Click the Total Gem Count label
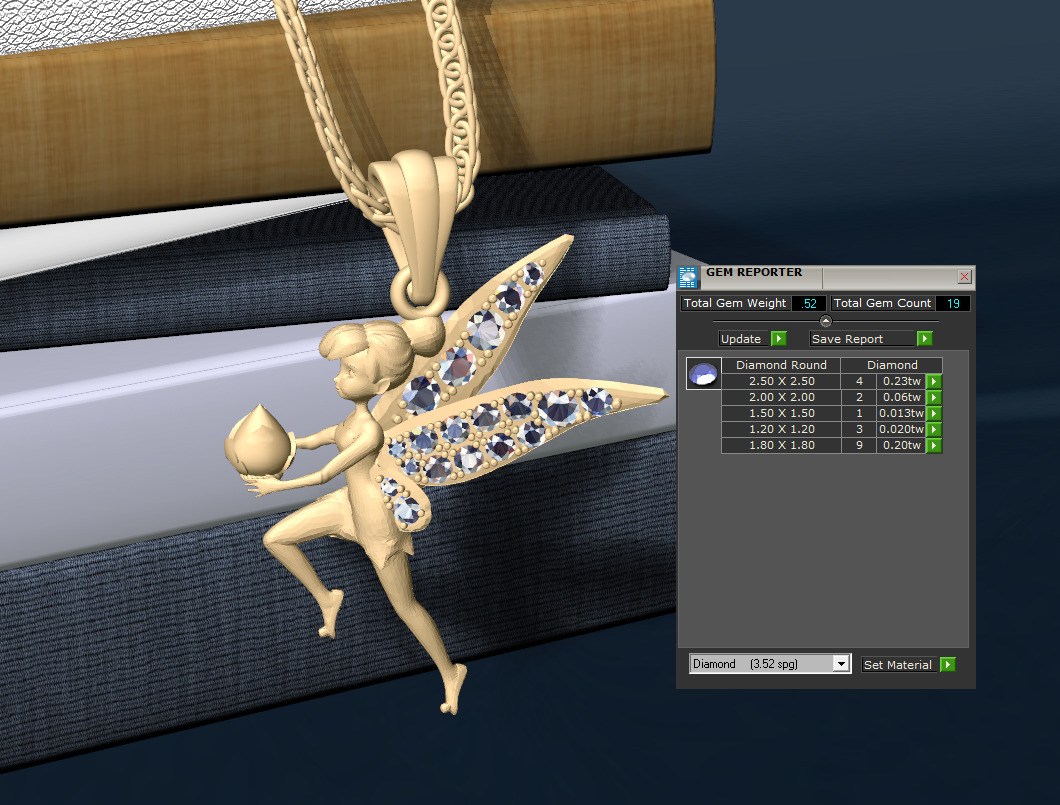Screen dimensions: 1060x805 (882, 303)
